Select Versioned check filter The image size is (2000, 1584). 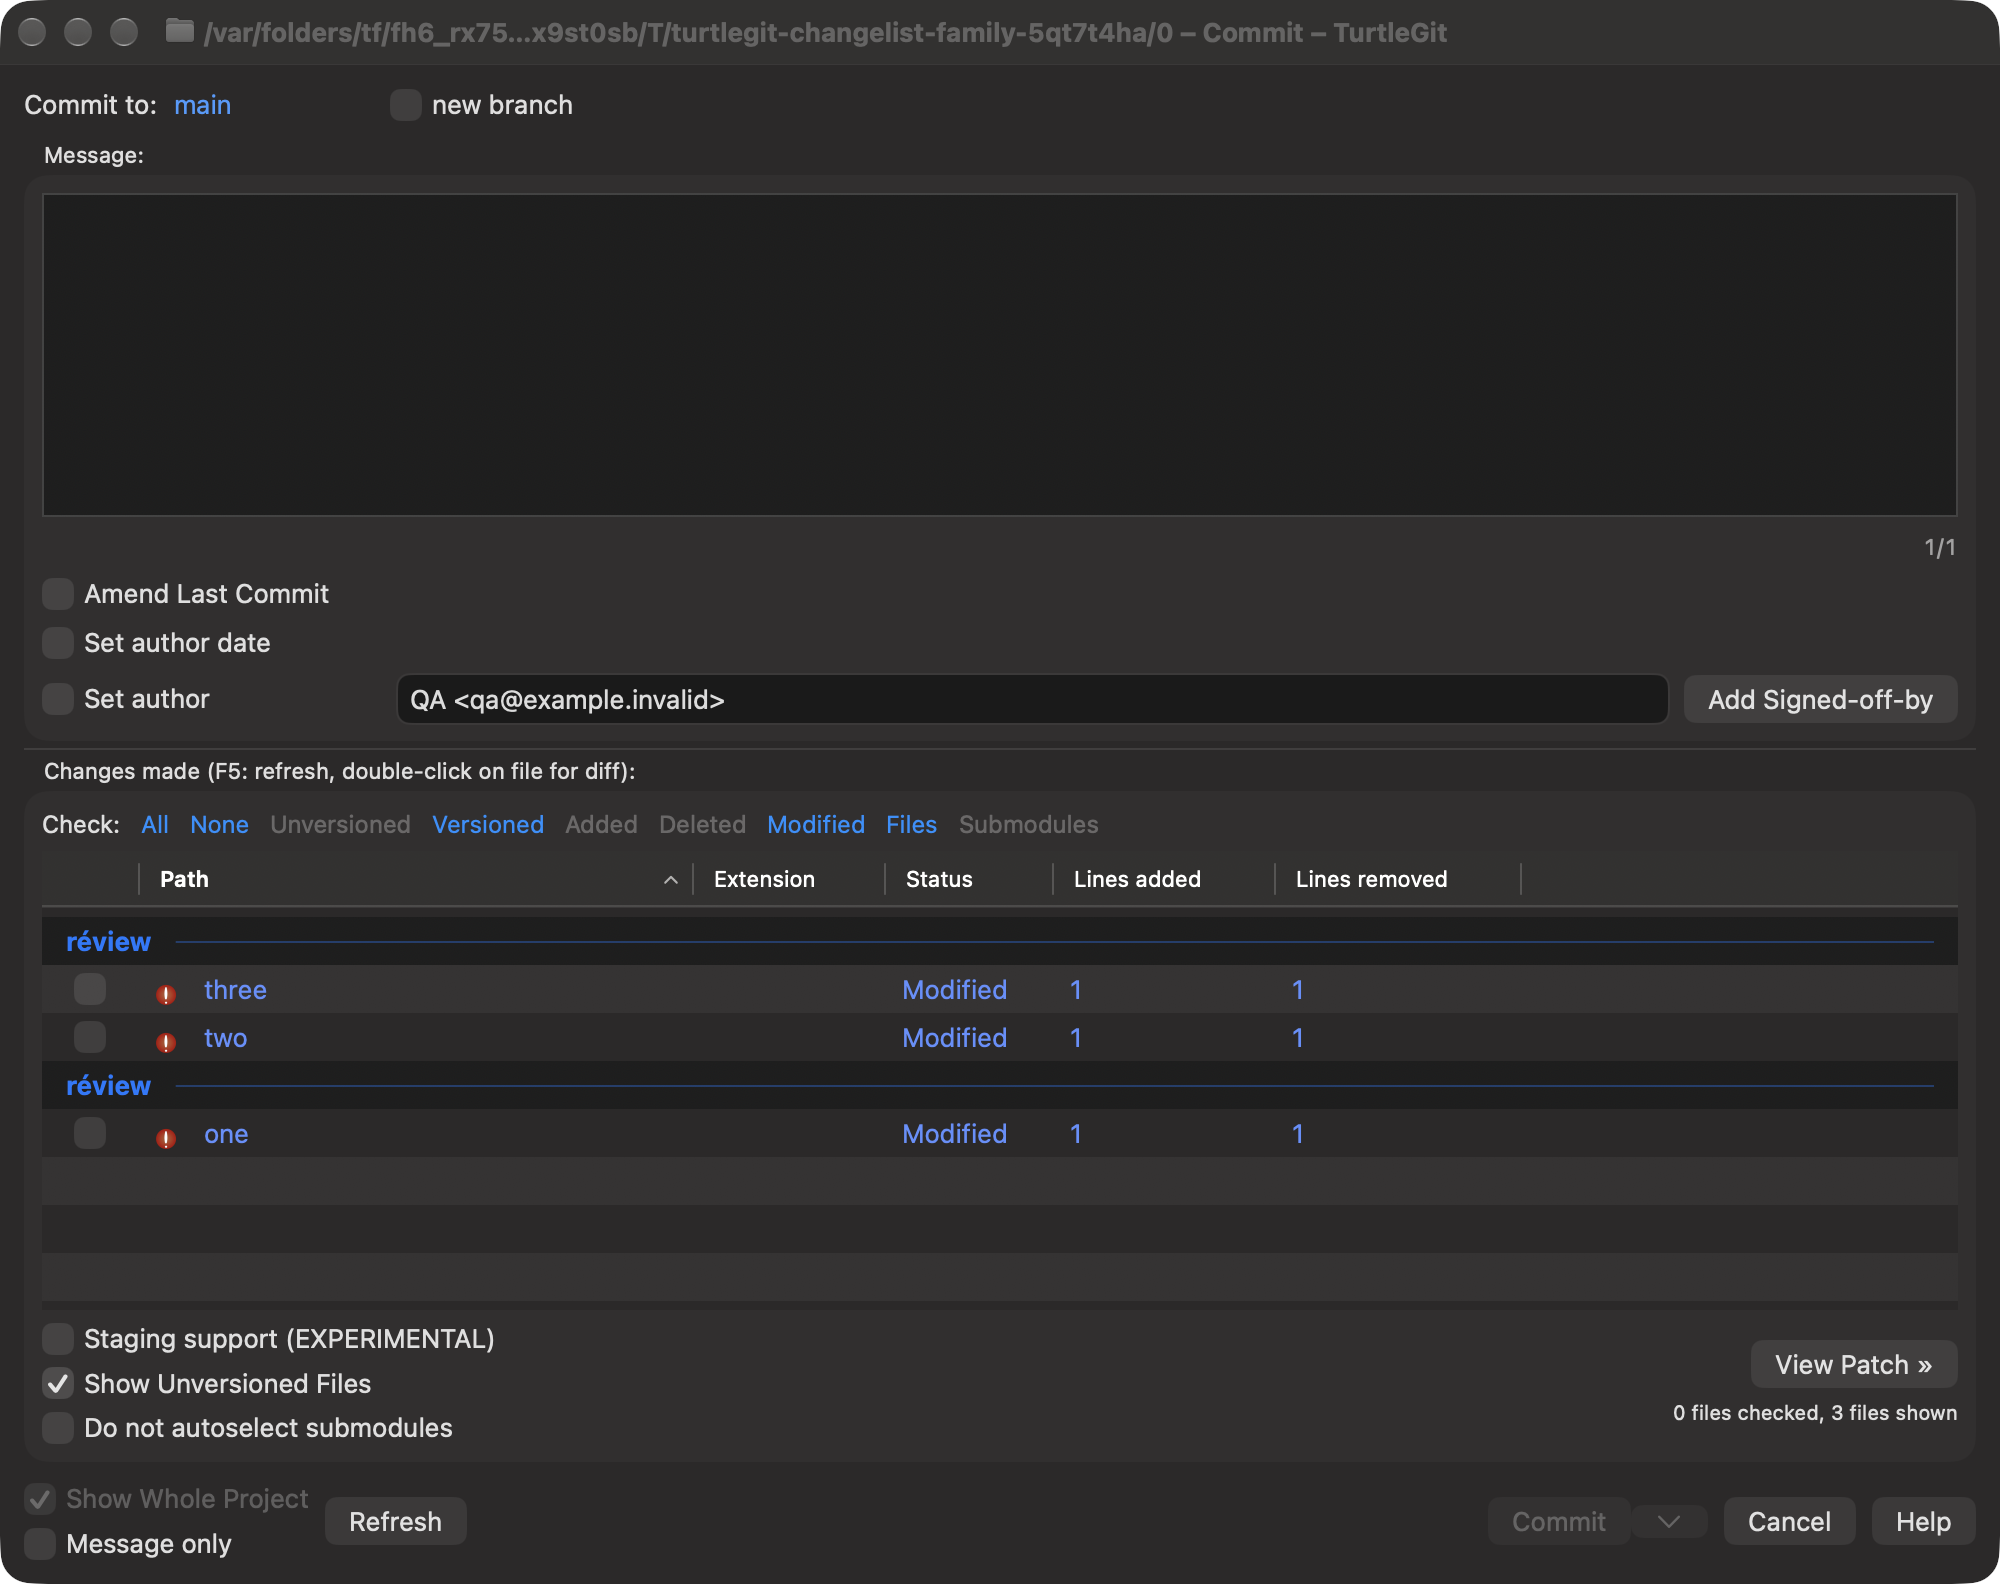click(x=488, y=825)
